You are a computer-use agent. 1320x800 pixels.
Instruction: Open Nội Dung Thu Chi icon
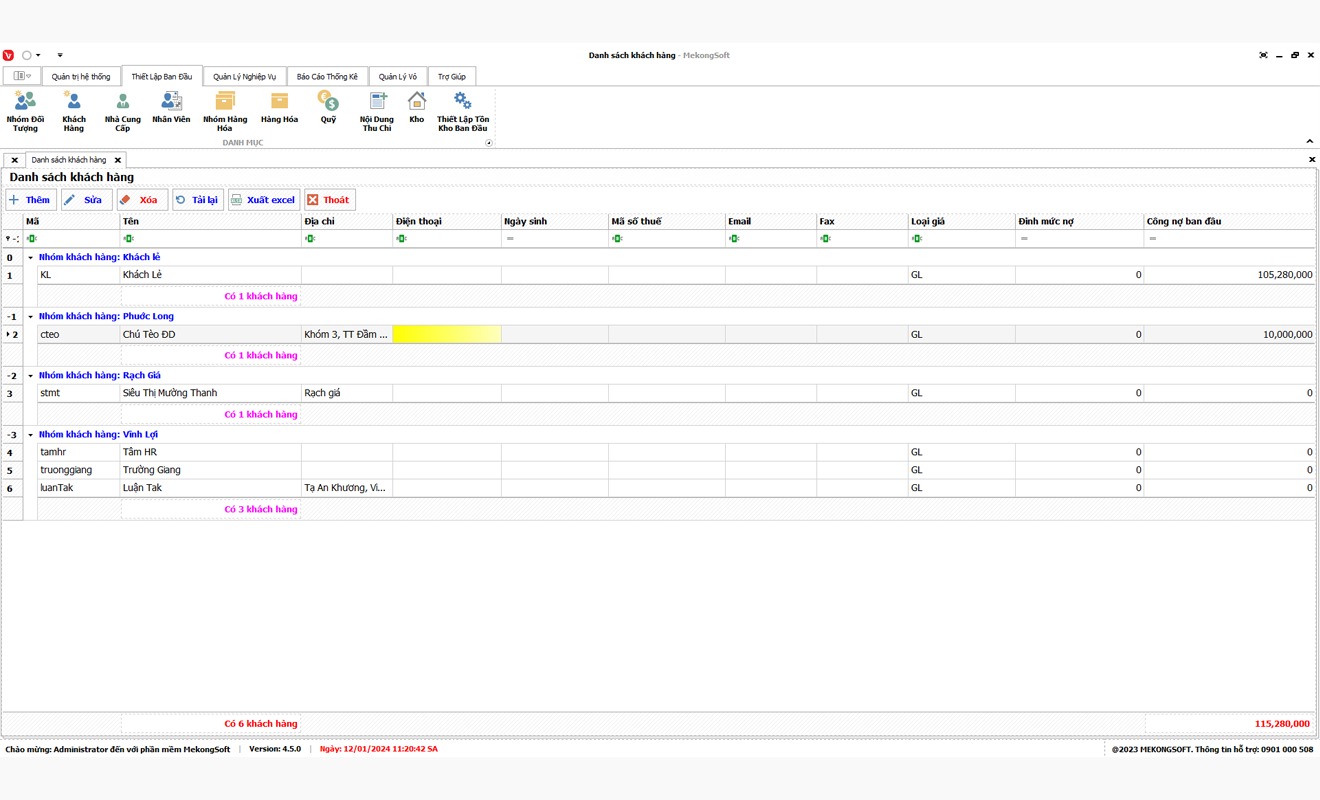(377, 110)
